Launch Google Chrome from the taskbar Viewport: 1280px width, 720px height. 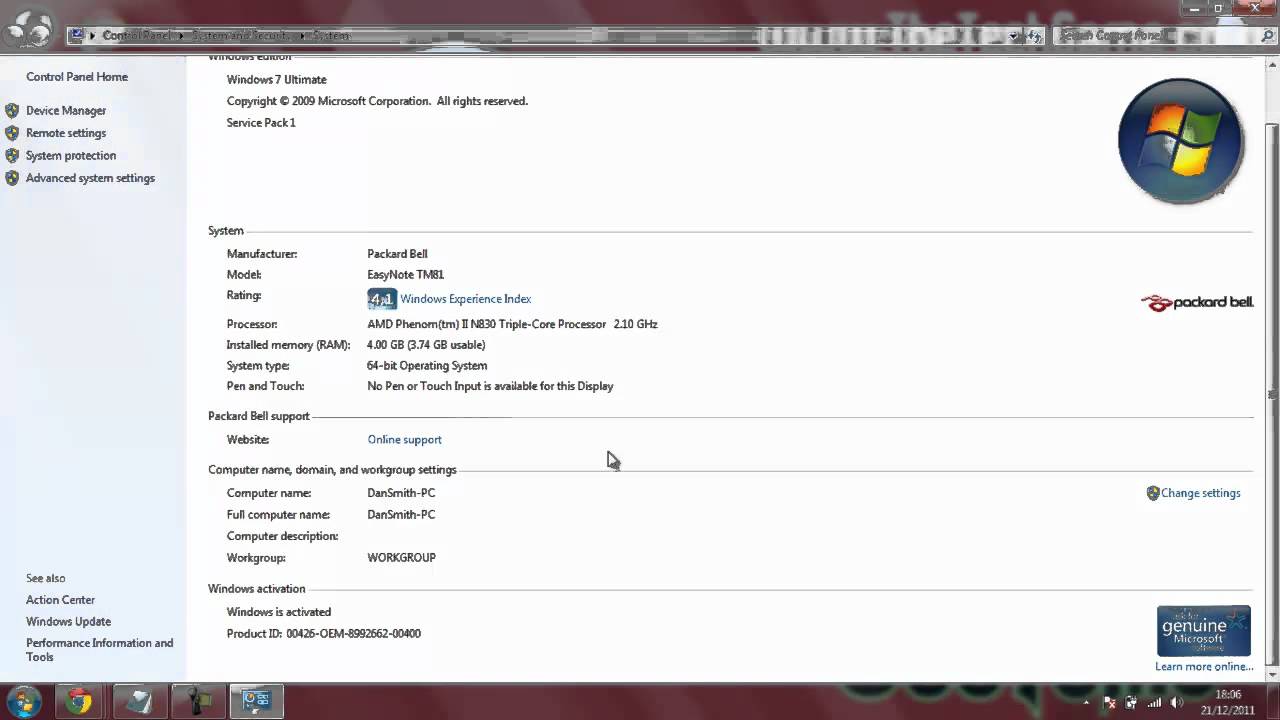[79, 702]
